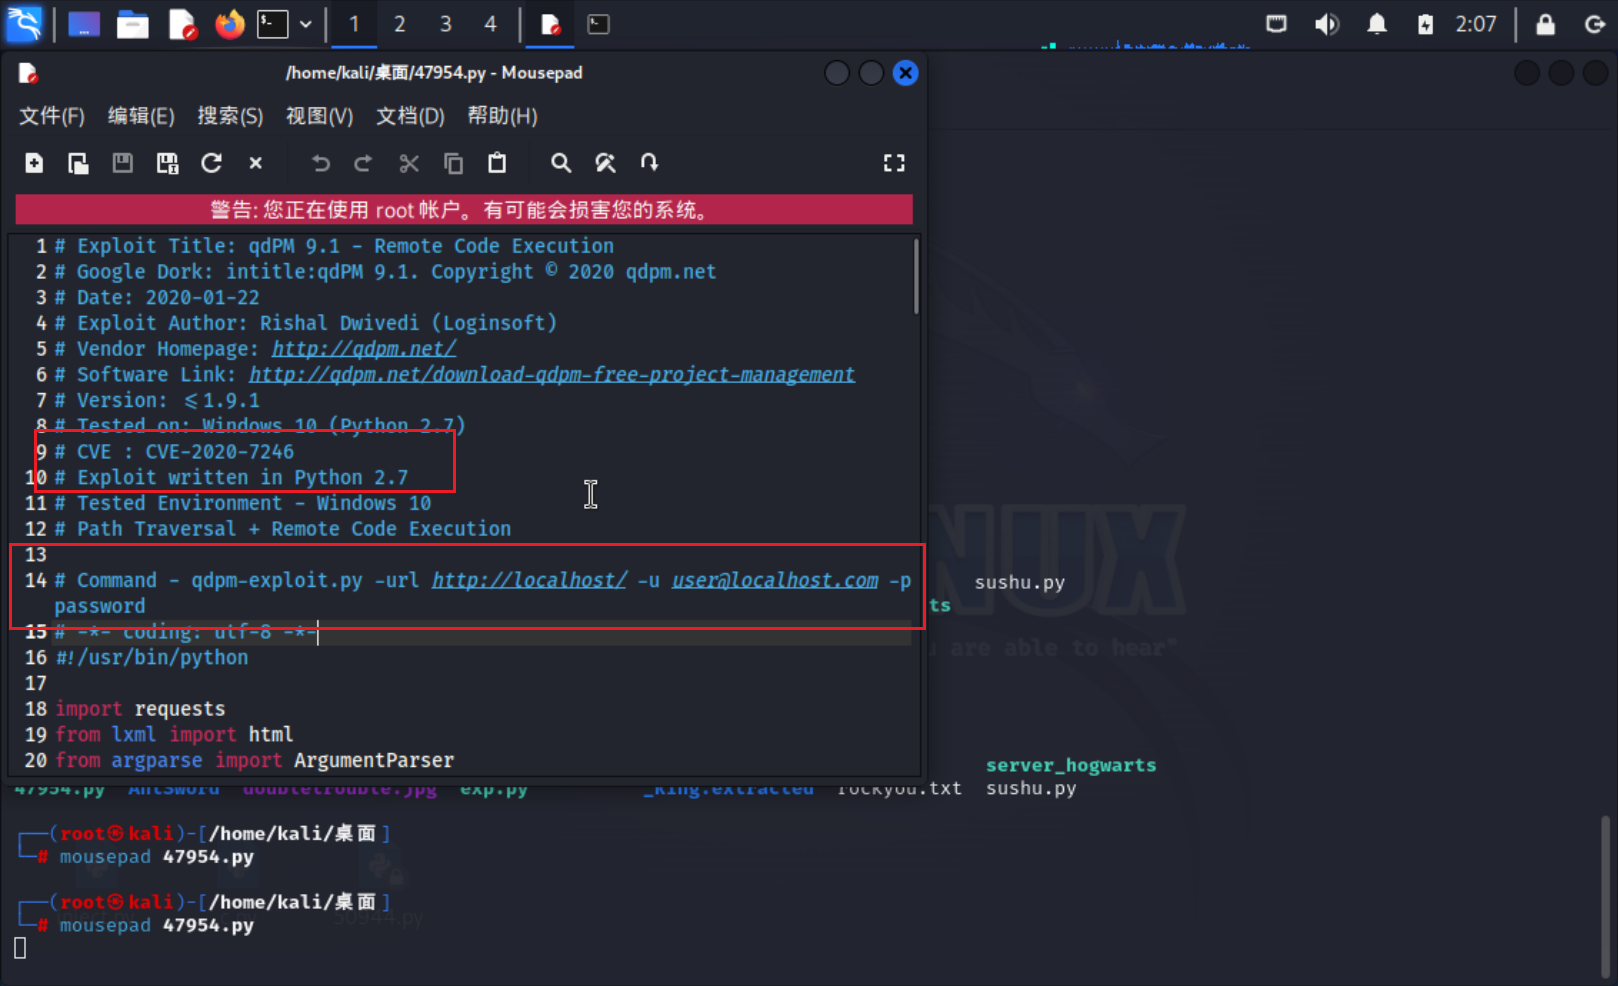Launch the file manager from the panel
The image size is (1618, 986).
click(x=132, y=24)
